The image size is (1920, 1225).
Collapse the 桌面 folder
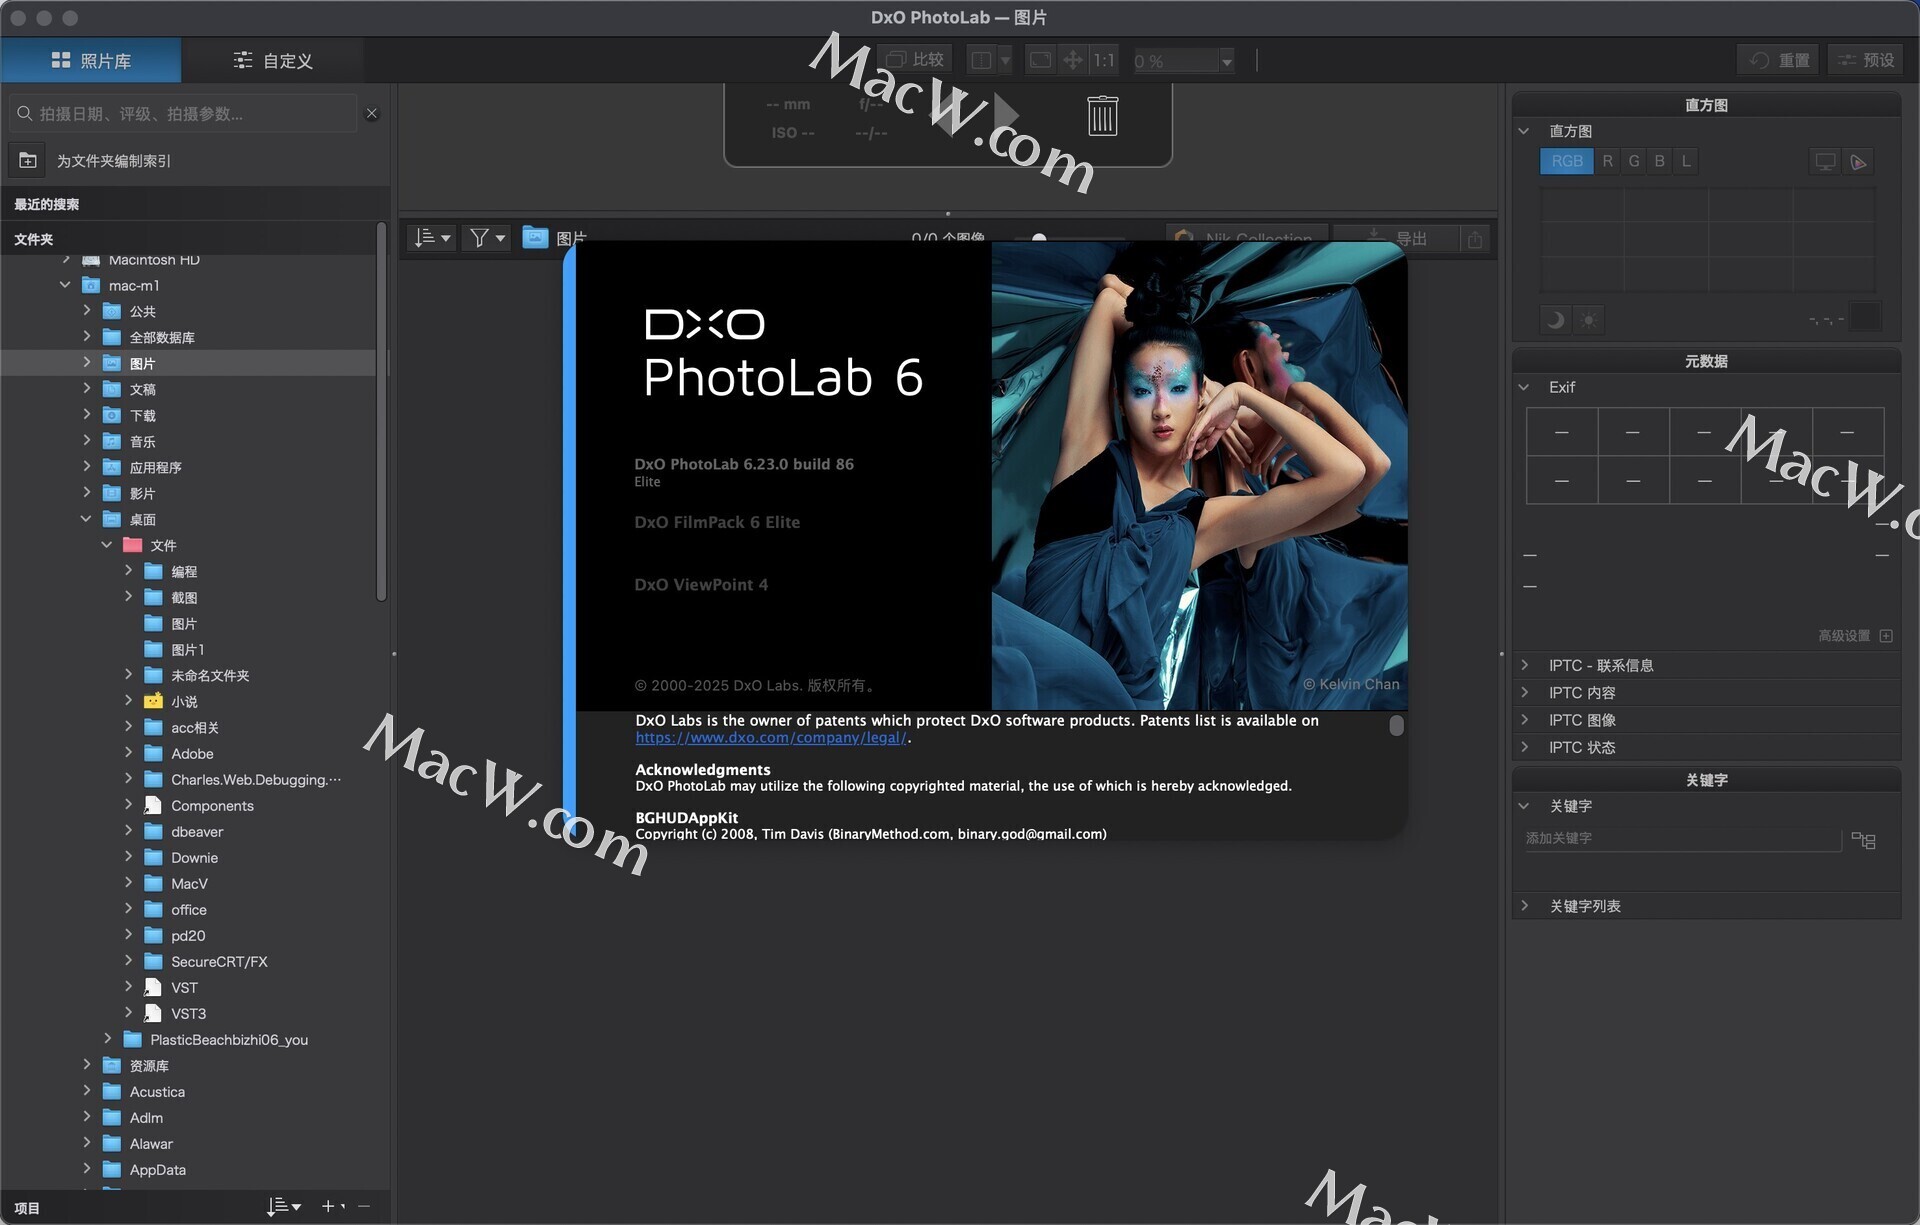coord(86,518)
